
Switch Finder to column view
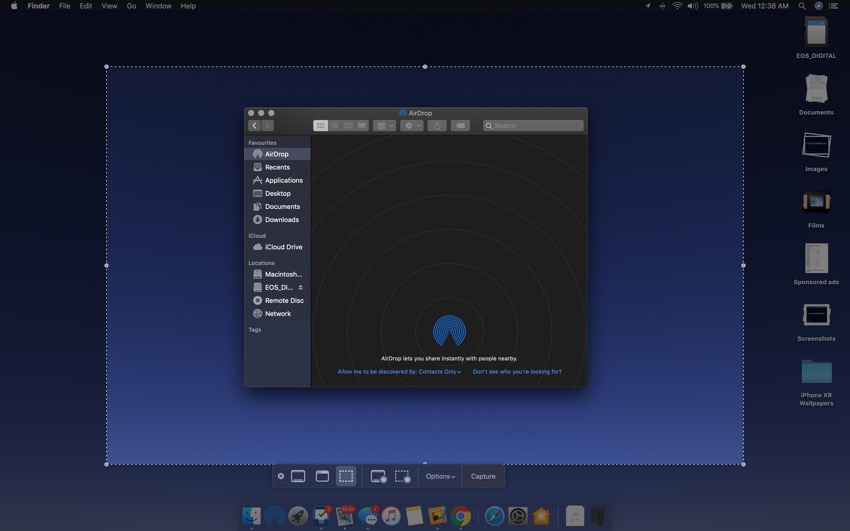tap(348, 126)
